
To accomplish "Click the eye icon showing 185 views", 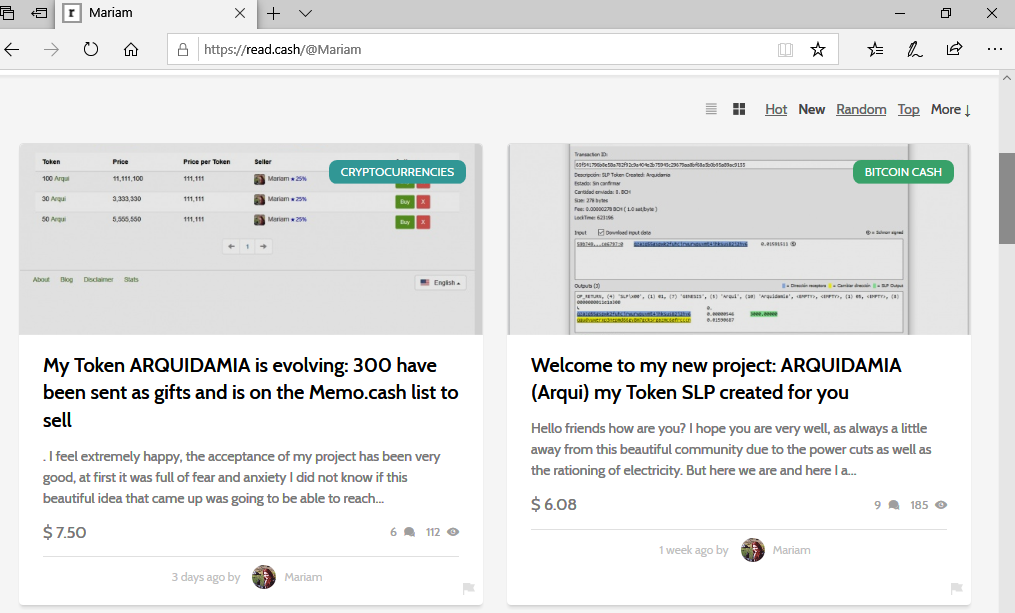I will 941,505.
